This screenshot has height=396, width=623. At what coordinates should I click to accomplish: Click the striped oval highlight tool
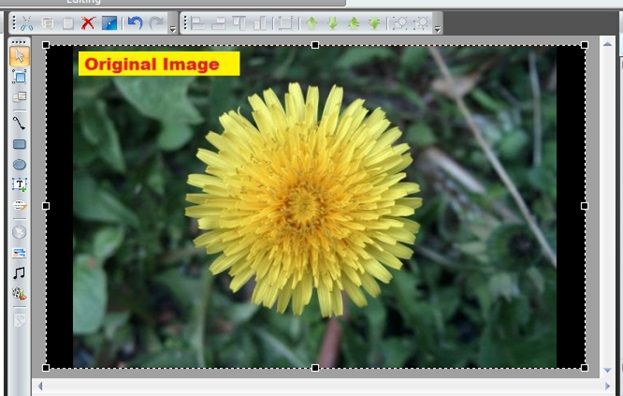tap(19, 205)
